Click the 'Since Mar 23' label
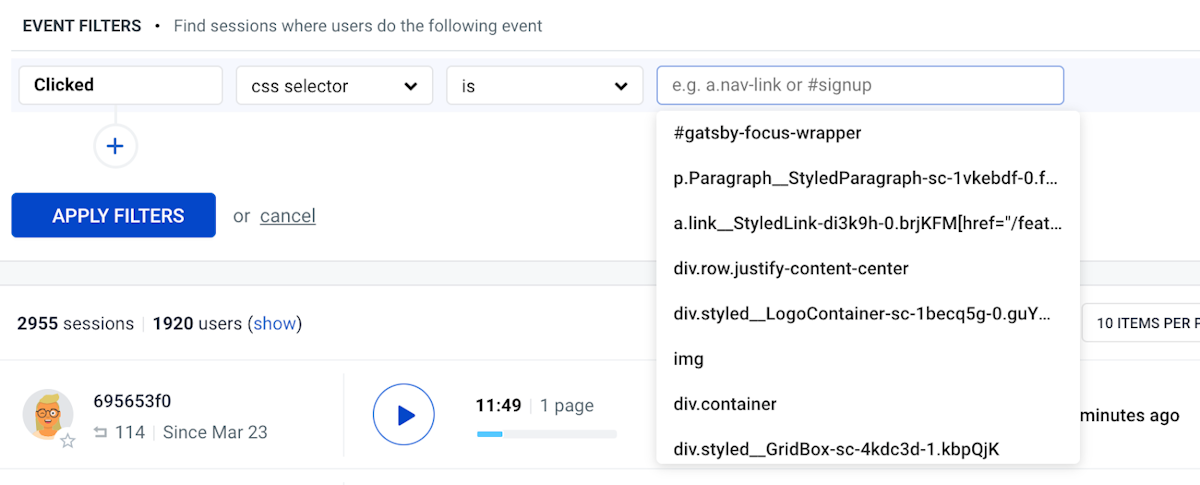The height and width of the screenshot is (485, 1200). 215,432
